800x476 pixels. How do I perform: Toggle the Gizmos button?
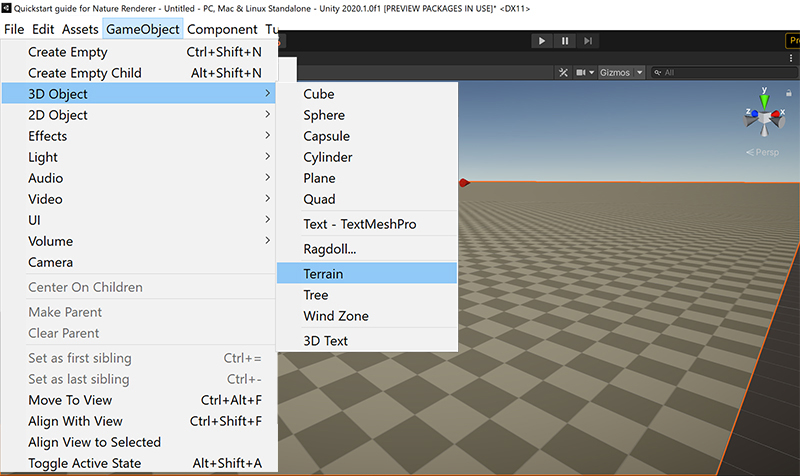(614, 73)
